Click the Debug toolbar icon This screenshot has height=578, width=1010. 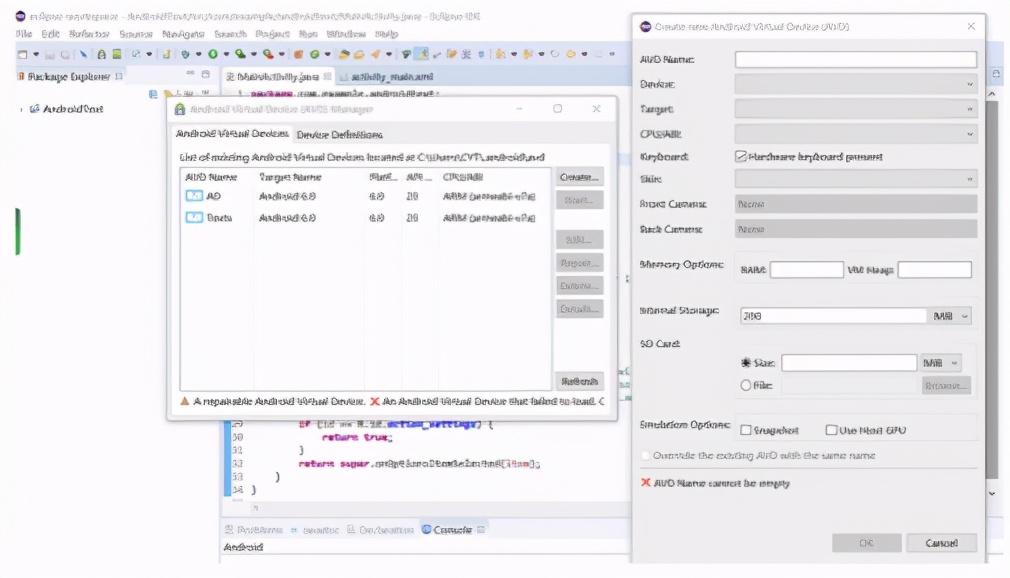click(x=185, y=53)
